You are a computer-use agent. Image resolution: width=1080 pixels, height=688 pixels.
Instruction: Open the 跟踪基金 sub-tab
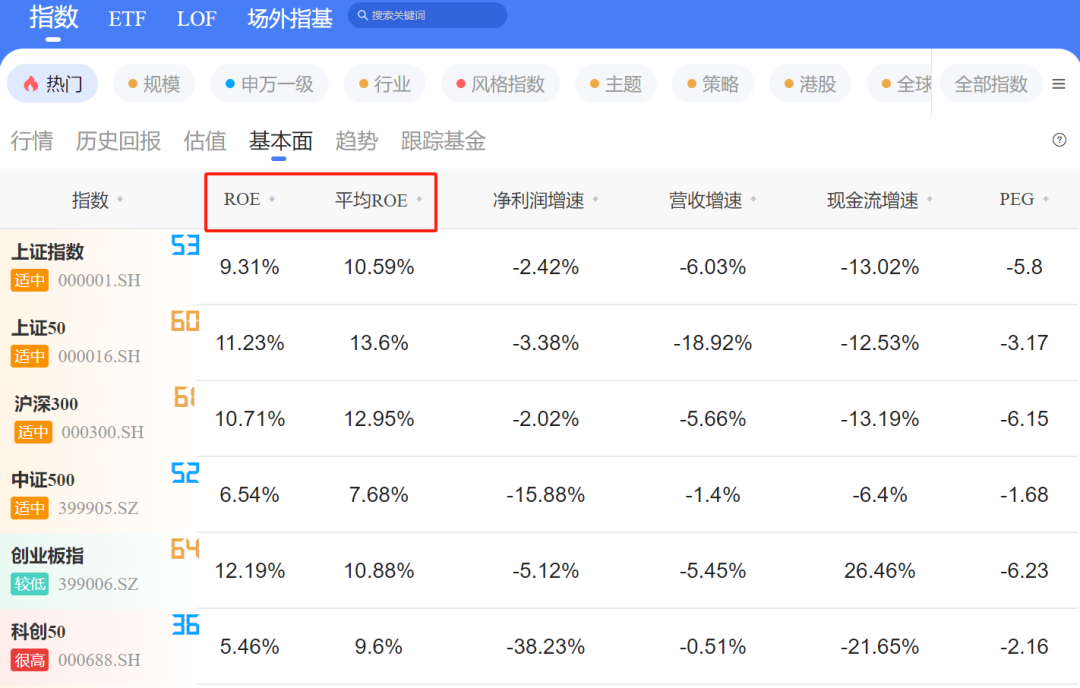tap(443, 140)
